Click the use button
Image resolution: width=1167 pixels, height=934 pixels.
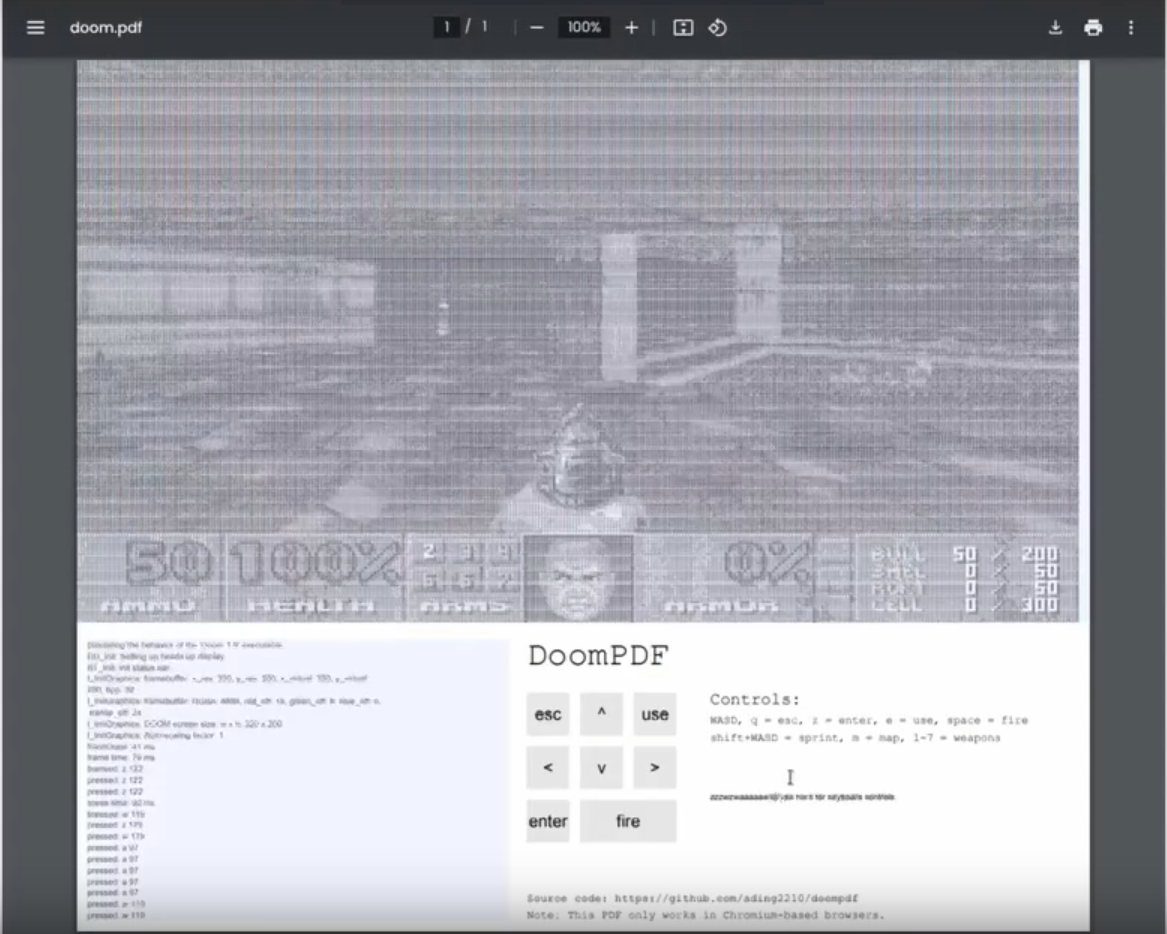(x=655, y=714)
